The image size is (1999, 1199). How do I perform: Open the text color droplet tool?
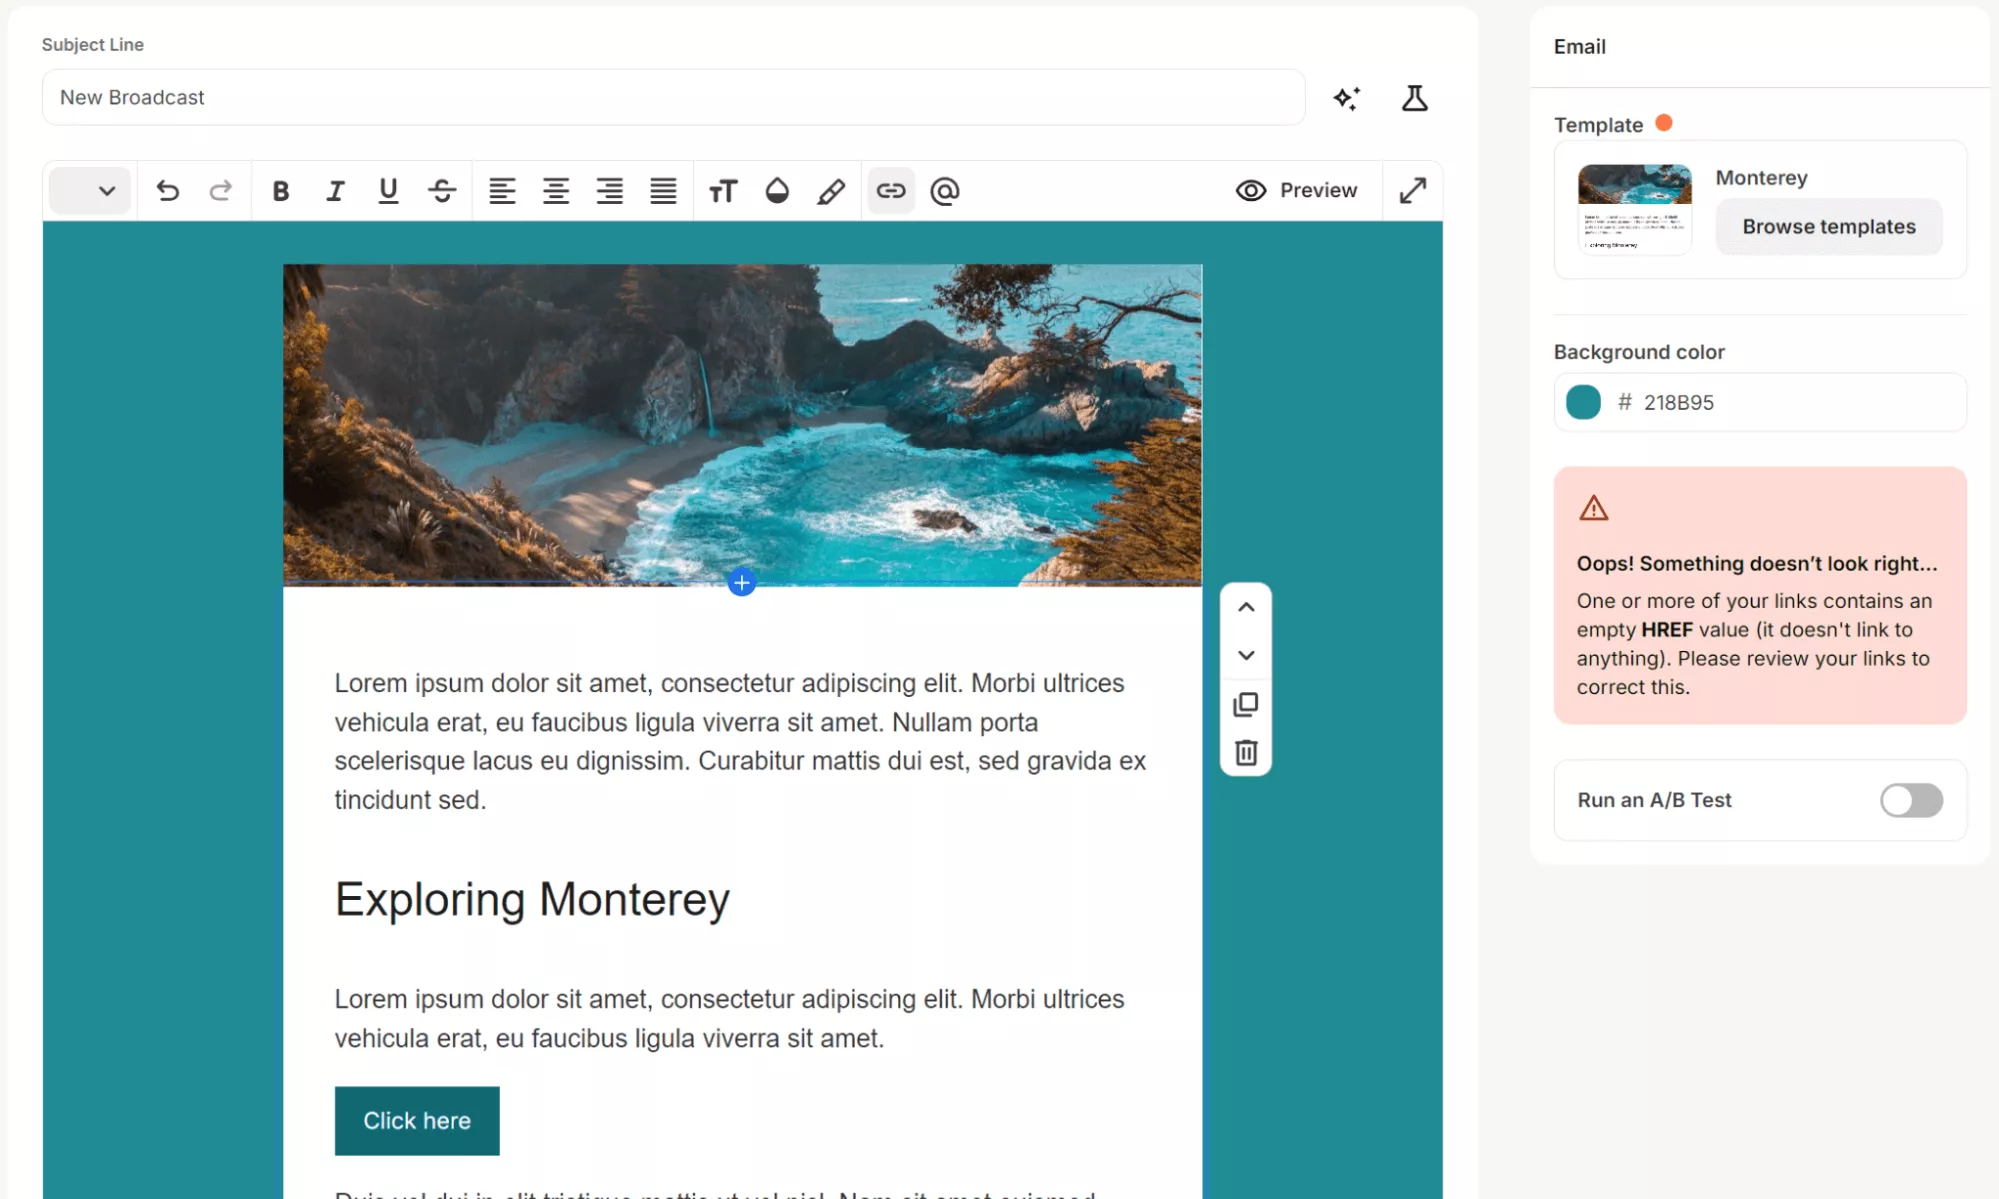tap(777, 191)
